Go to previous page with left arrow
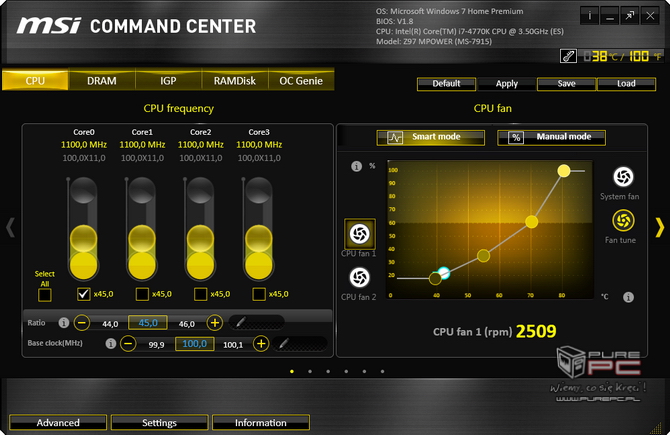 tap(10, 227)
